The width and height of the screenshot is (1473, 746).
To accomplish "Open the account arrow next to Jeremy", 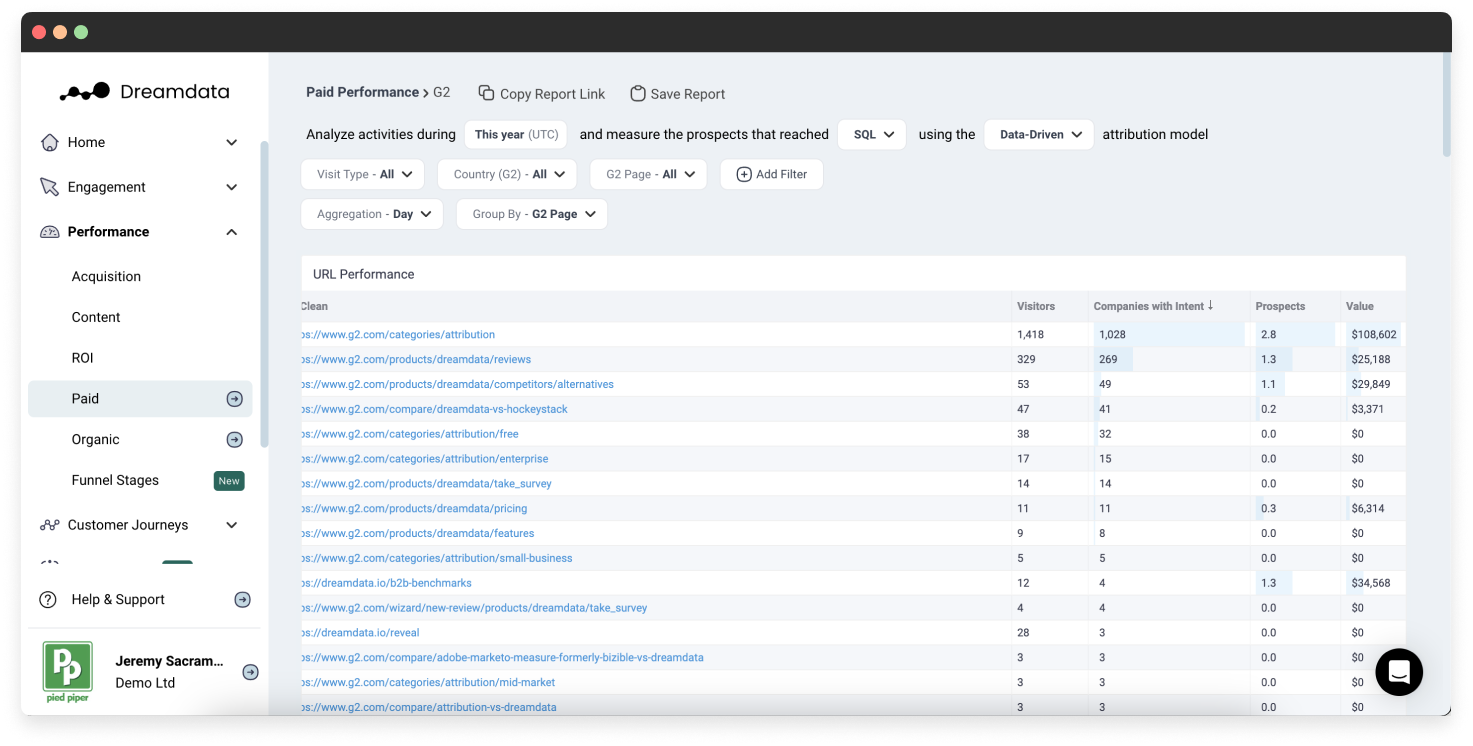I will tap(250, 672).
